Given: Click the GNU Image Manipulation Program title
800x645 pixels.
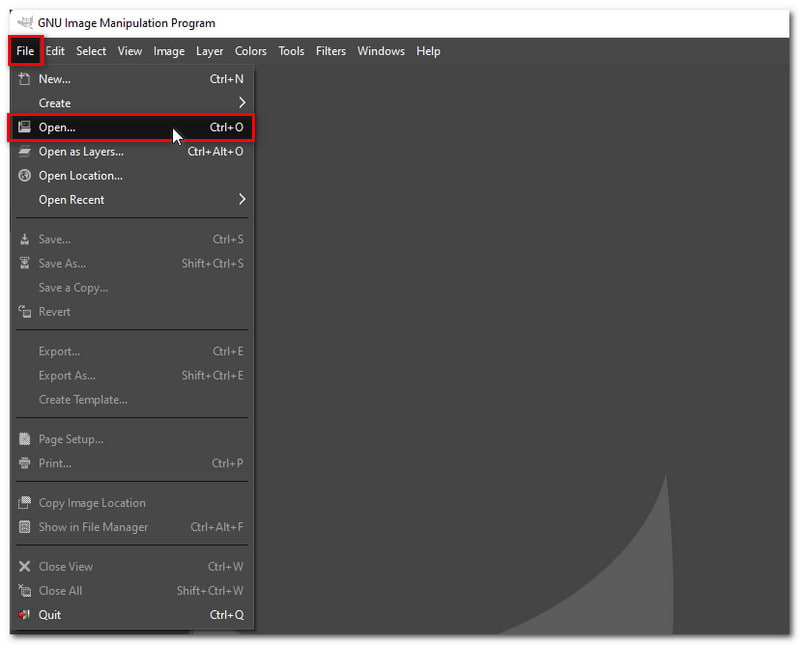Looking at the screenshot, I should (127, 23).
